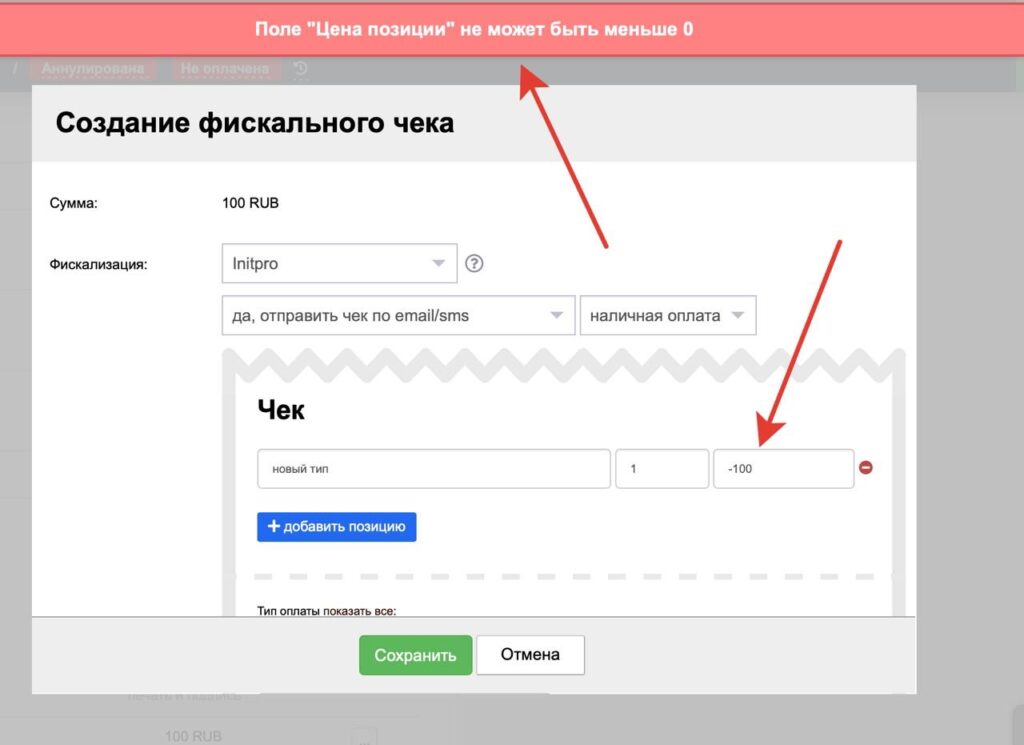Click the plus icon in добавить позицию
Screen dimensions: 1024x745
click(273, 527)
